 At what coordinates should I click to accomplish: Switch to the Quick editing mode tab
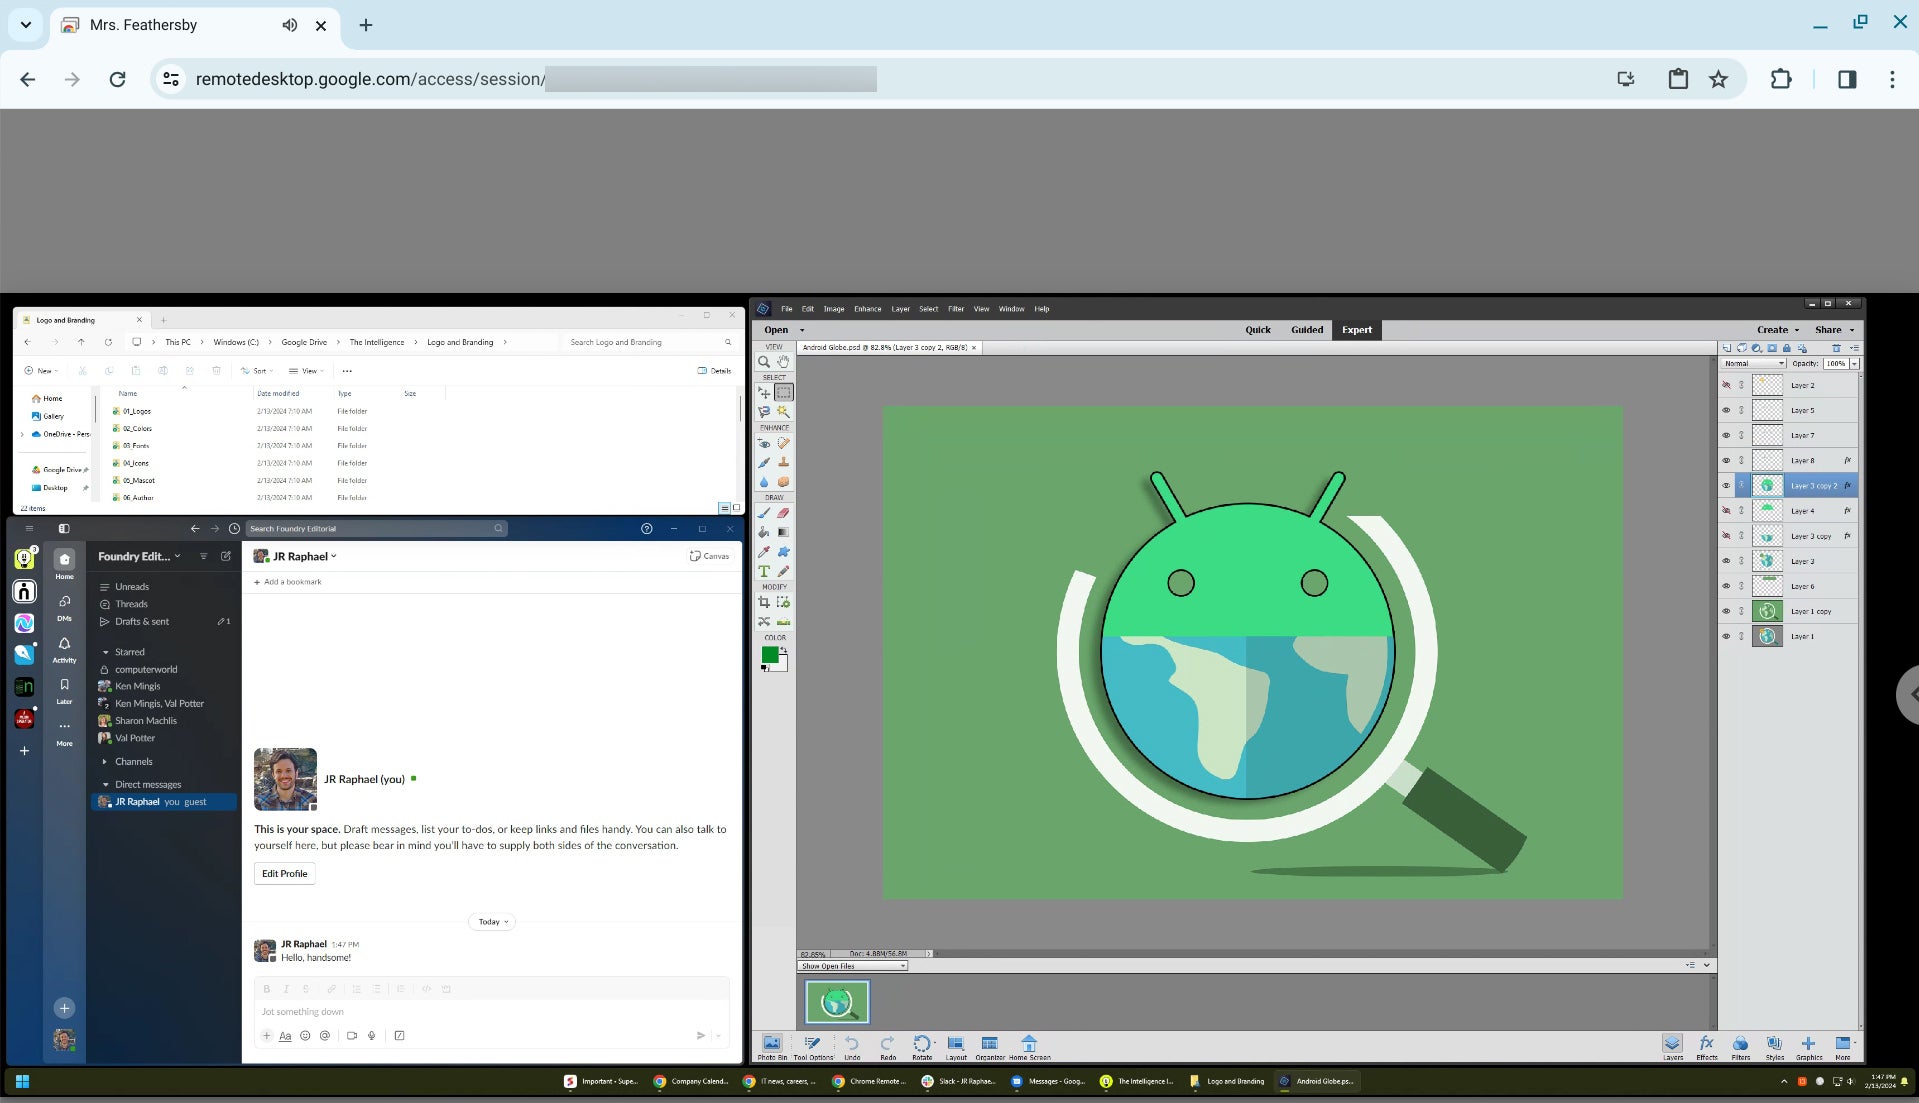point(1258,330)
